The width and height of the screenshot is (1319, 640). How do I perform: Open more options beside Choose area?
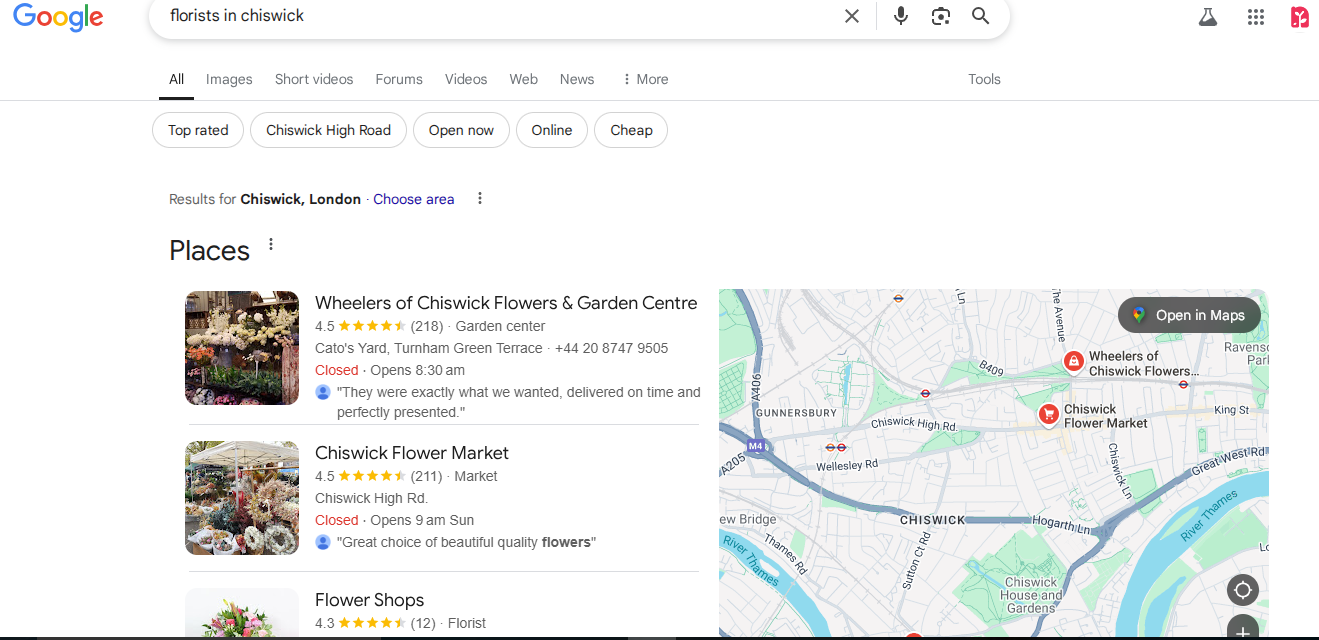pyautogui.click(x=480, y=198)
